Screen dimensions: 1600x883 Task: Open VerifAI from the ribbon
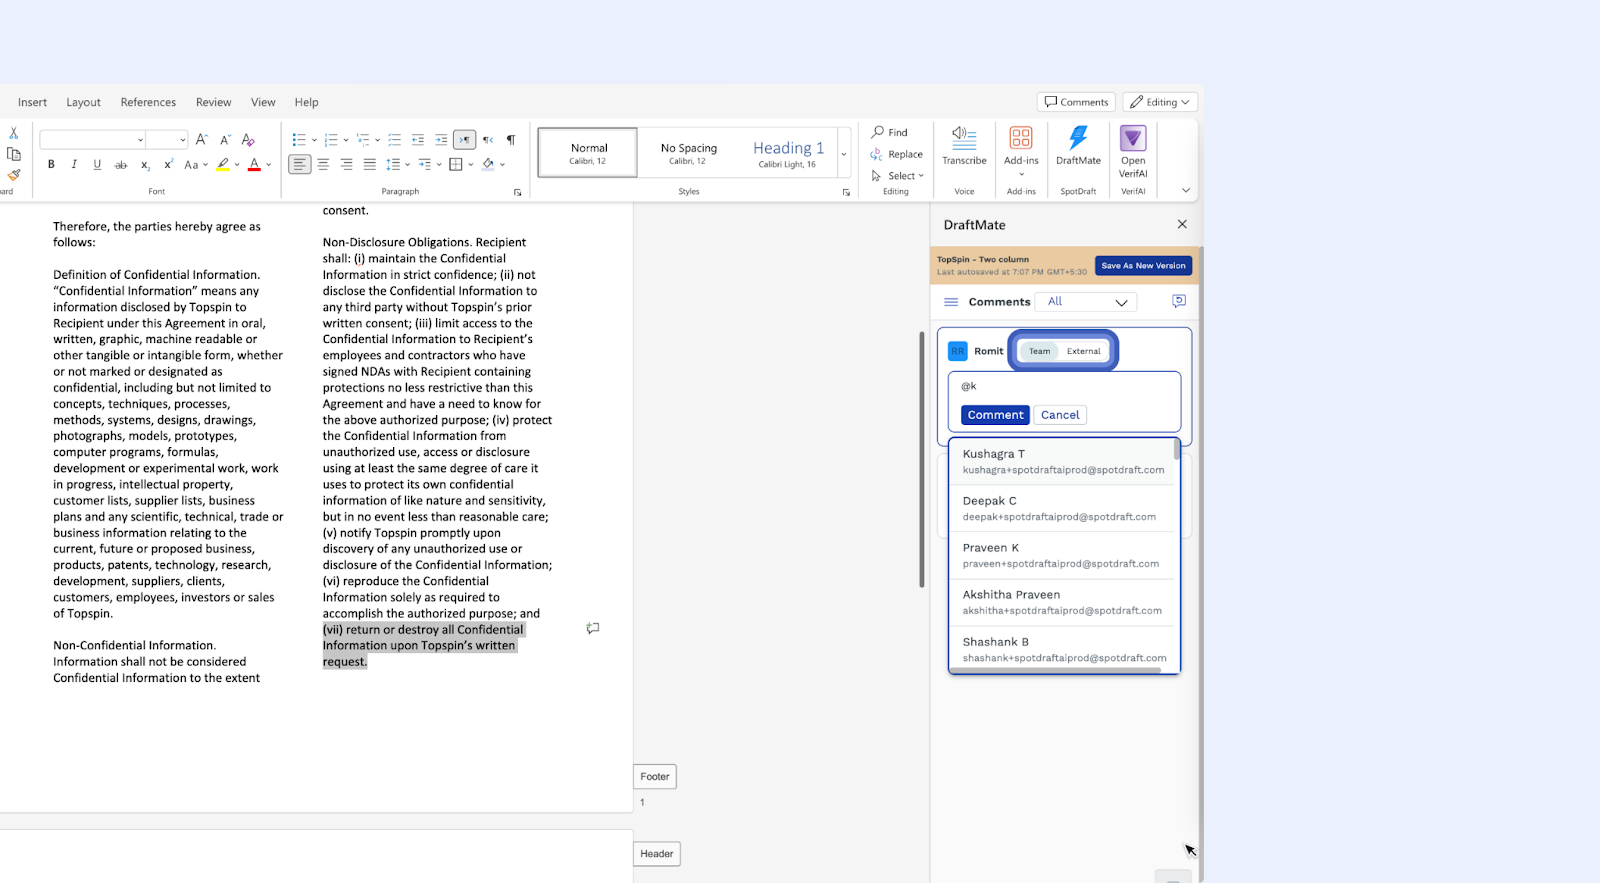pyautogui.click(x=1133, y=150)
